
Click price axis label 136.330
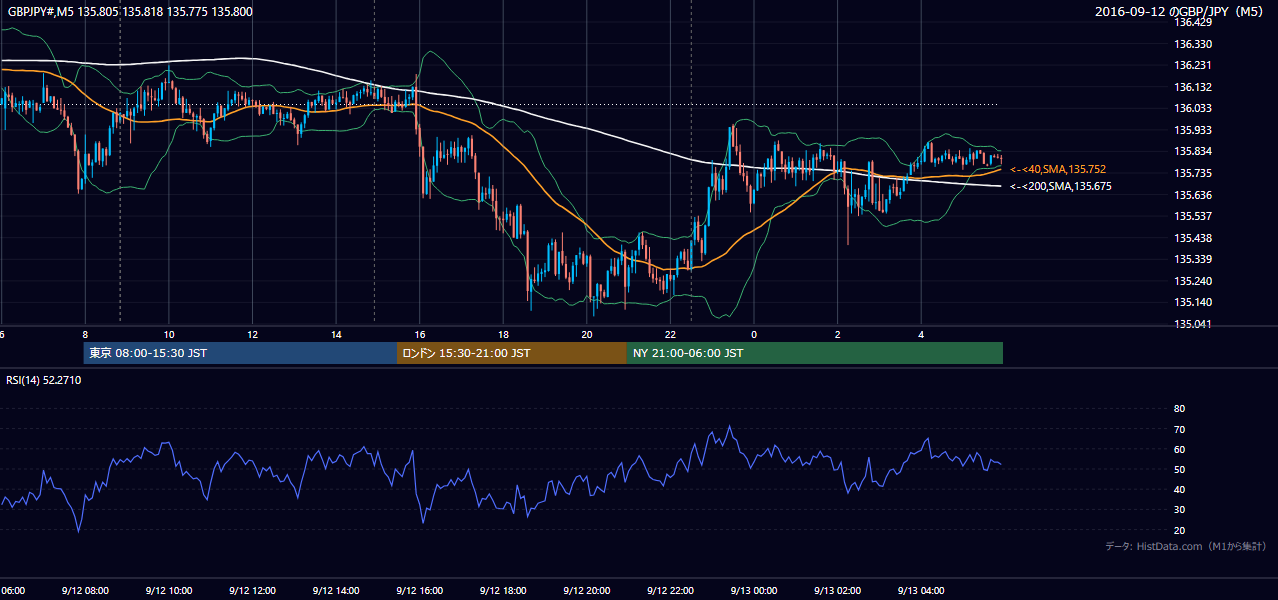pyautogui.click(x=1193, y=44)
